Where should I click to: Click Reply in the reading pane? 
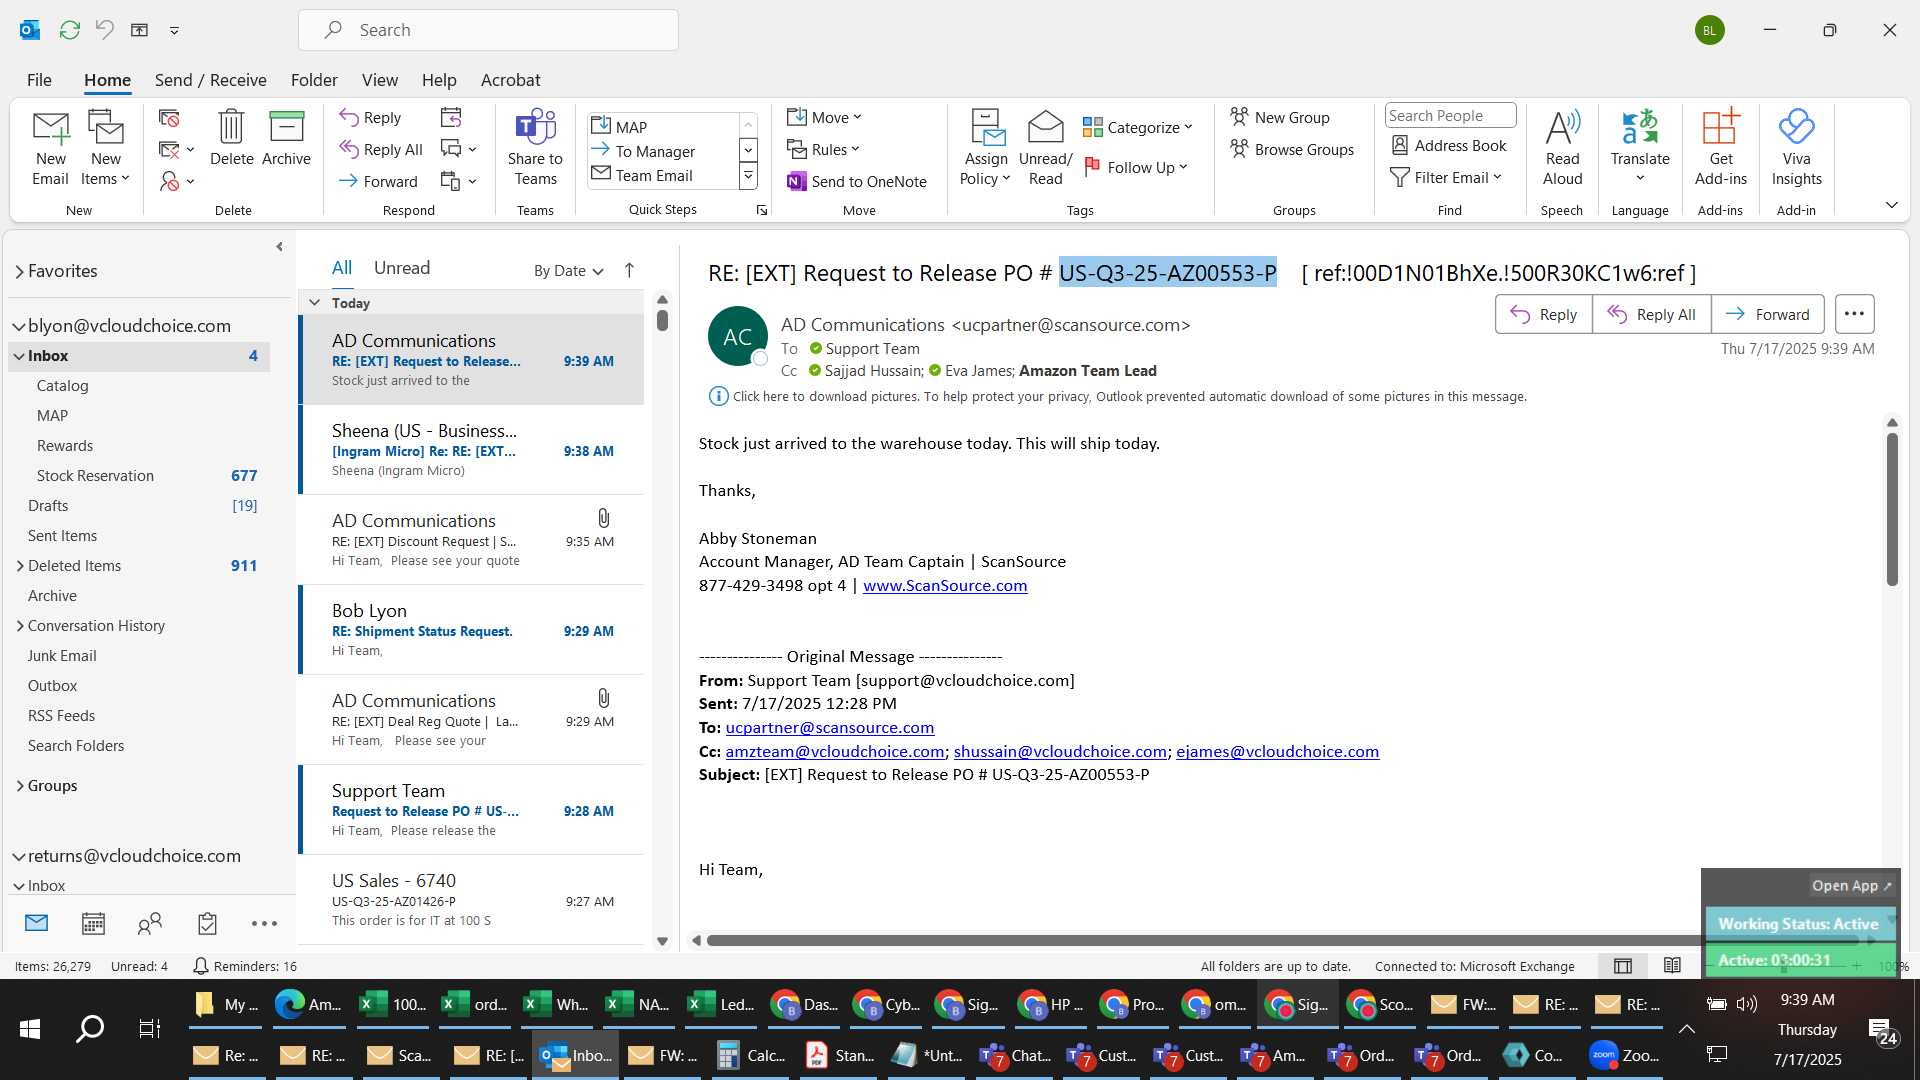click(x=1543, y=314)
